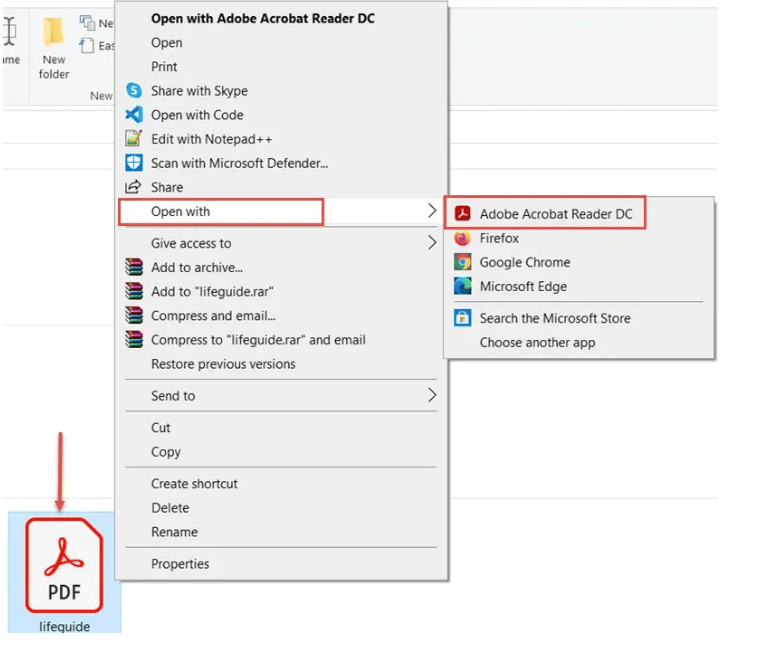This screenshot has height=668, width=764.
Task: Select Rename from the context menu
Action: point(281,532)
